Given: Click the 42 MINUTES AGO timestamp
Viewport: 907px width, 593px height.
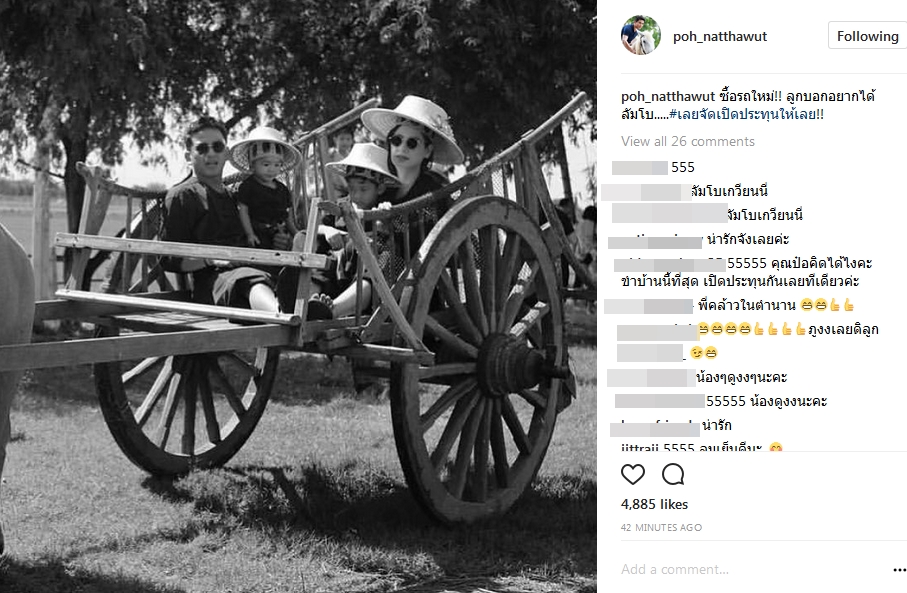Looking at the screenshot, I should (661, 528).
